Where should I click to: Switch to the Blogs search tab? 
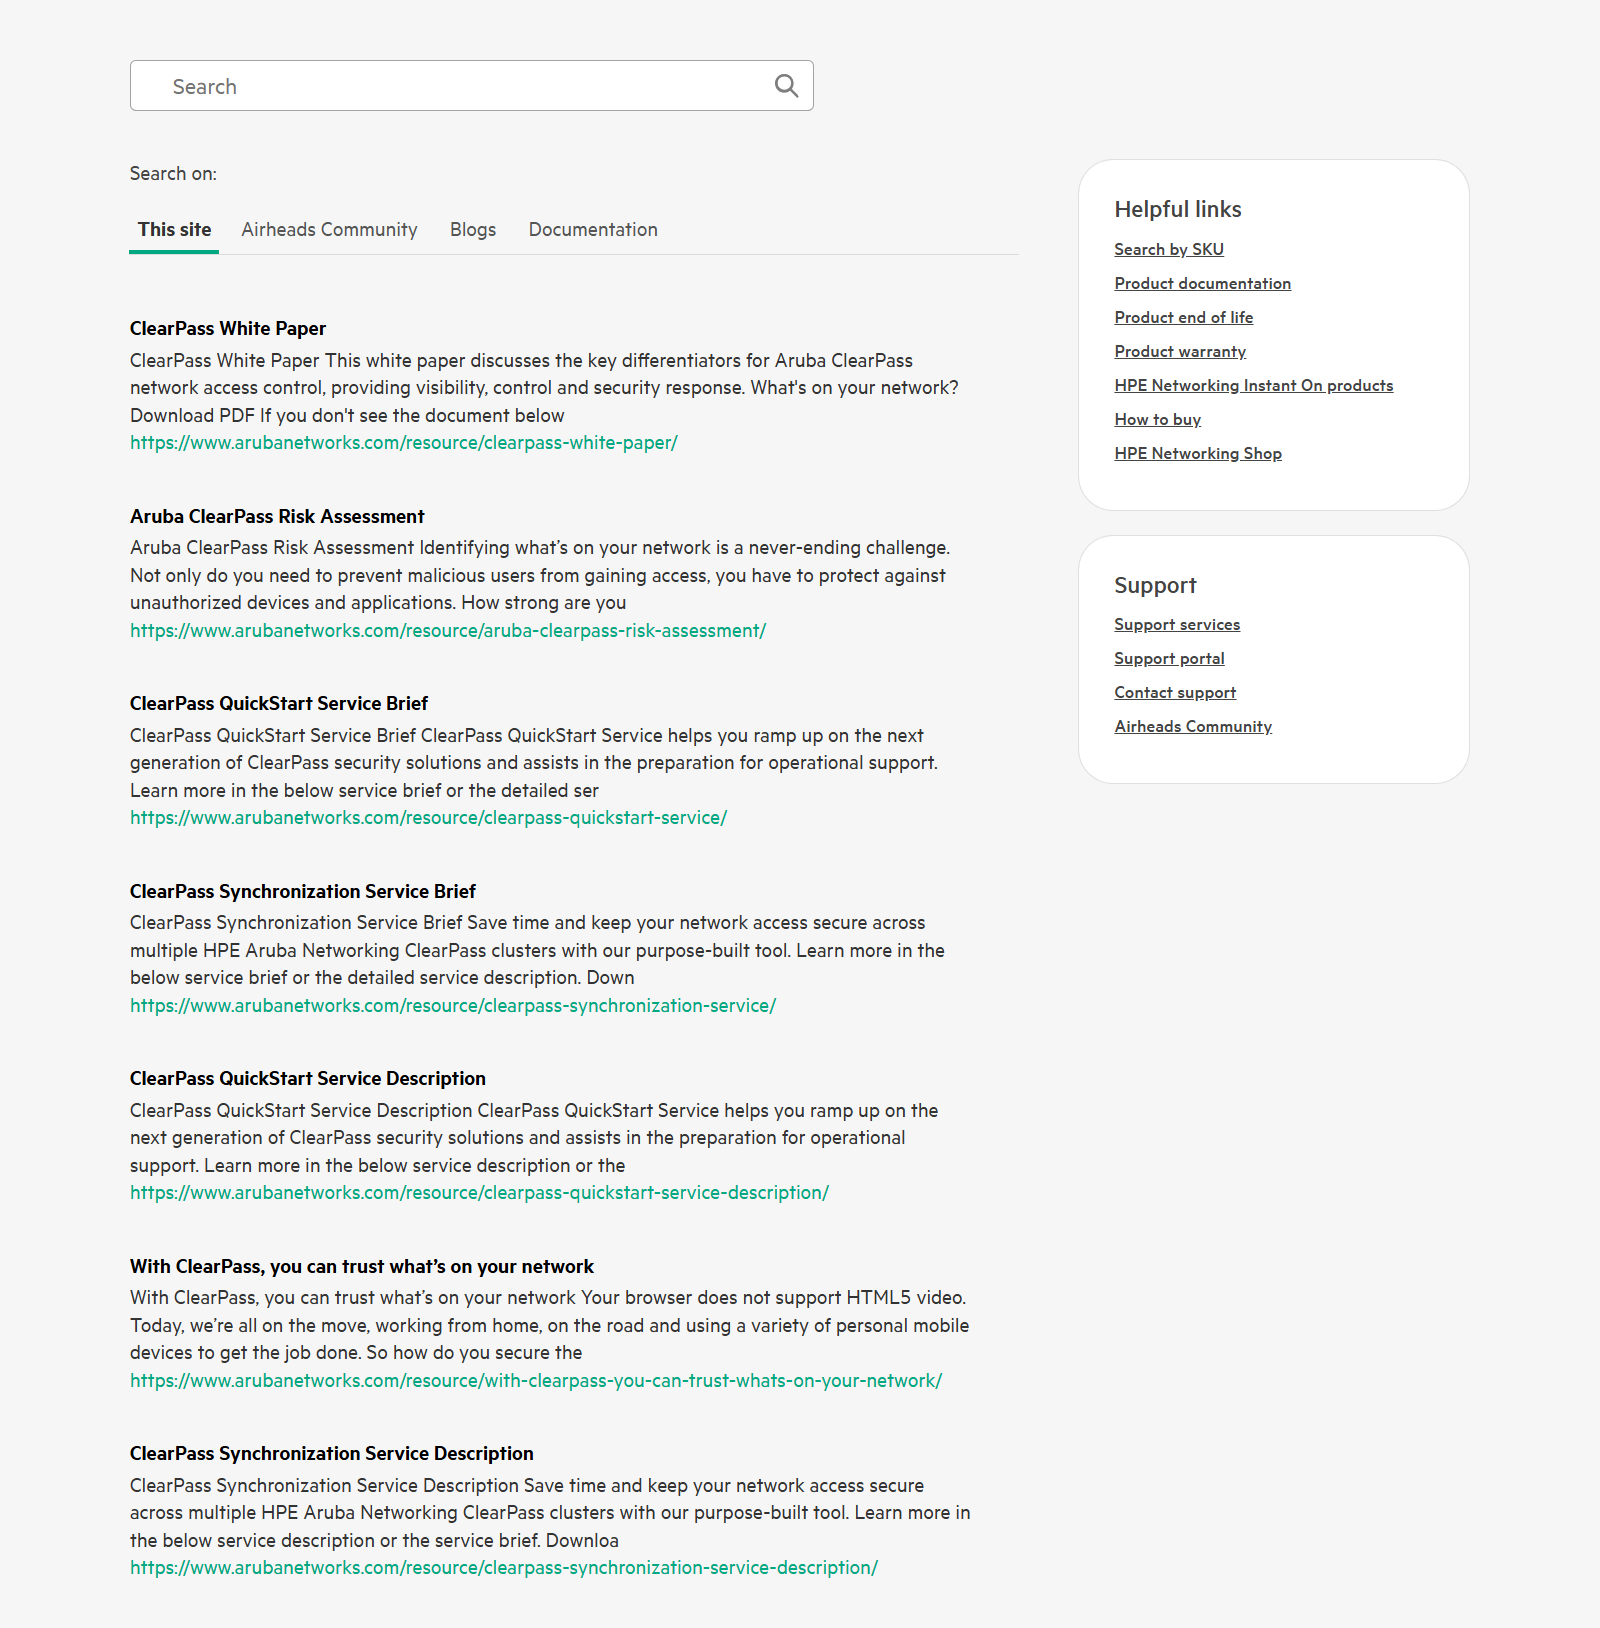[472, 229]
